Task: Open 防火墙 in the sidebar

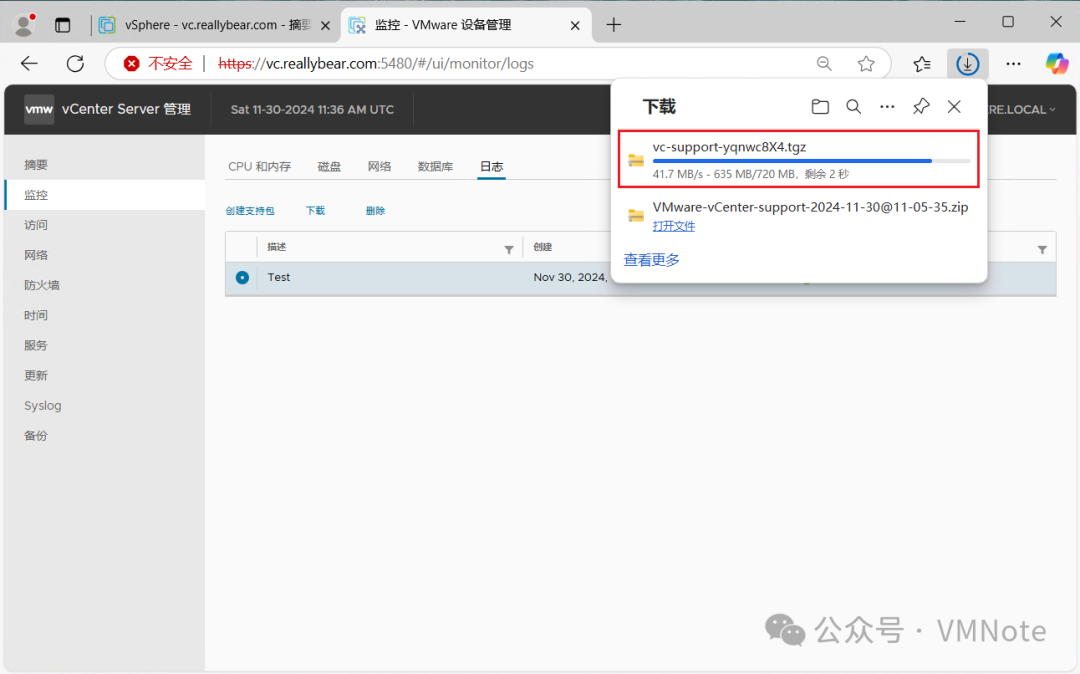Action: pyautogui.click(x=41, y=286)
